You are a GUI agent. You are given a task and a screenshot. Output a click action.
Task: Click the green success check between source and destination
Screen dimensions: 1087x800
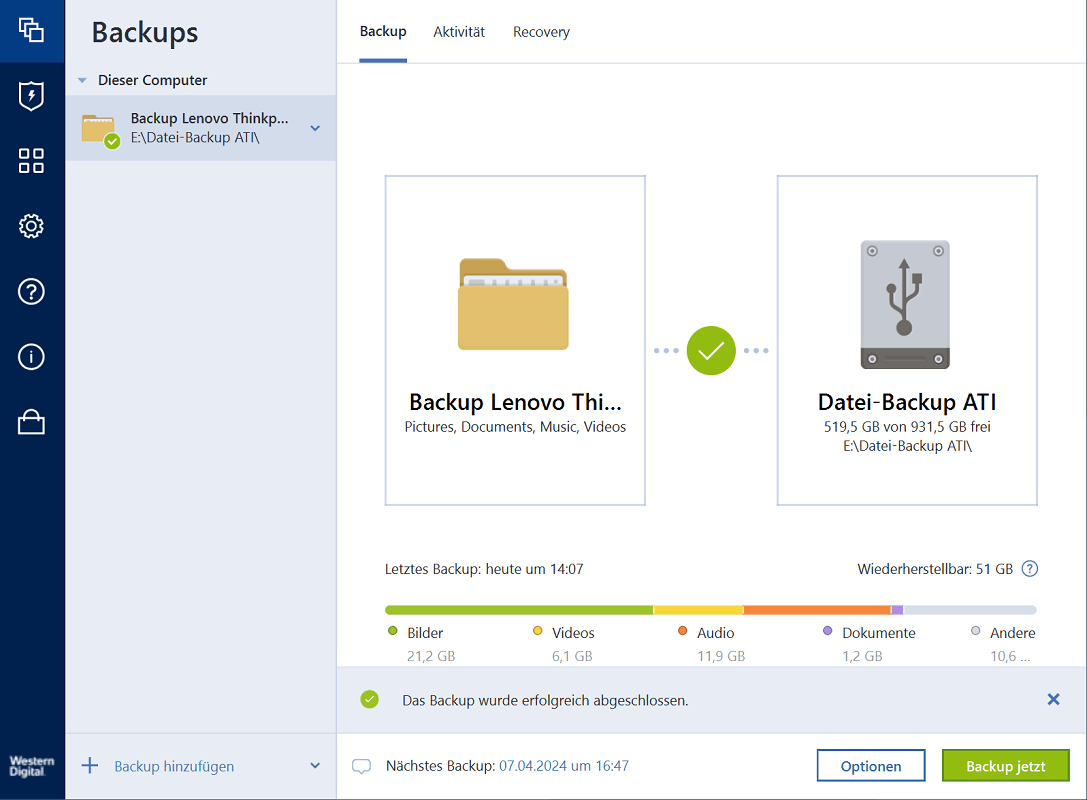point(711,350)
